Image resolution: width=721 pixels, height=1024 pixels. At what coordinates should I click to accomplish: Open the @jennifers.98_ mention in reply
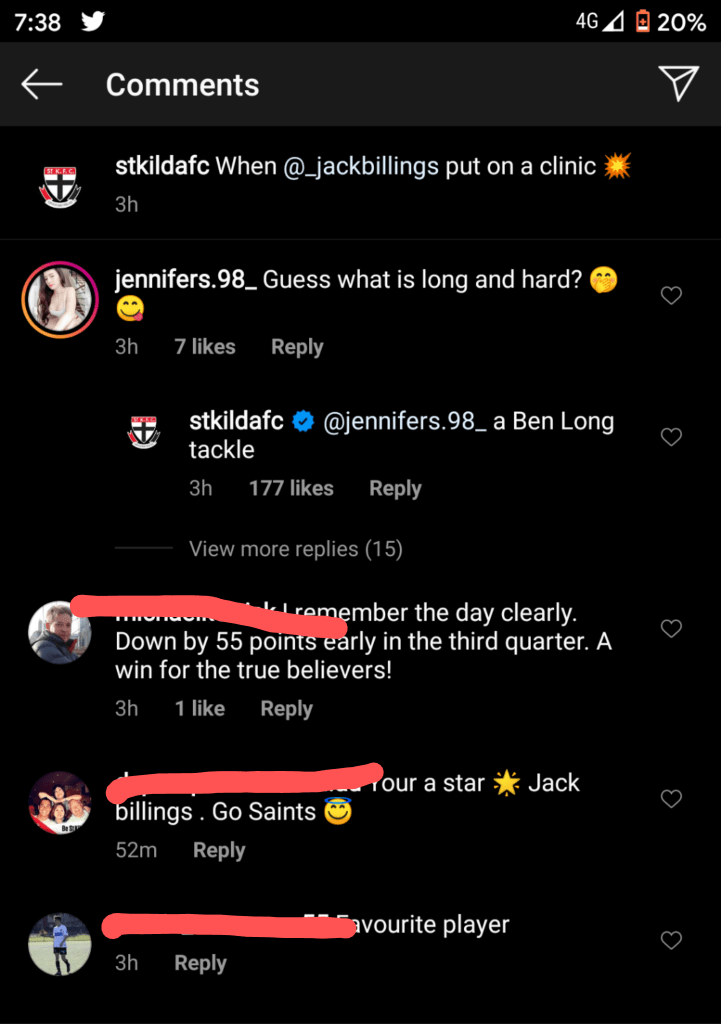click(x=405, y=422)
